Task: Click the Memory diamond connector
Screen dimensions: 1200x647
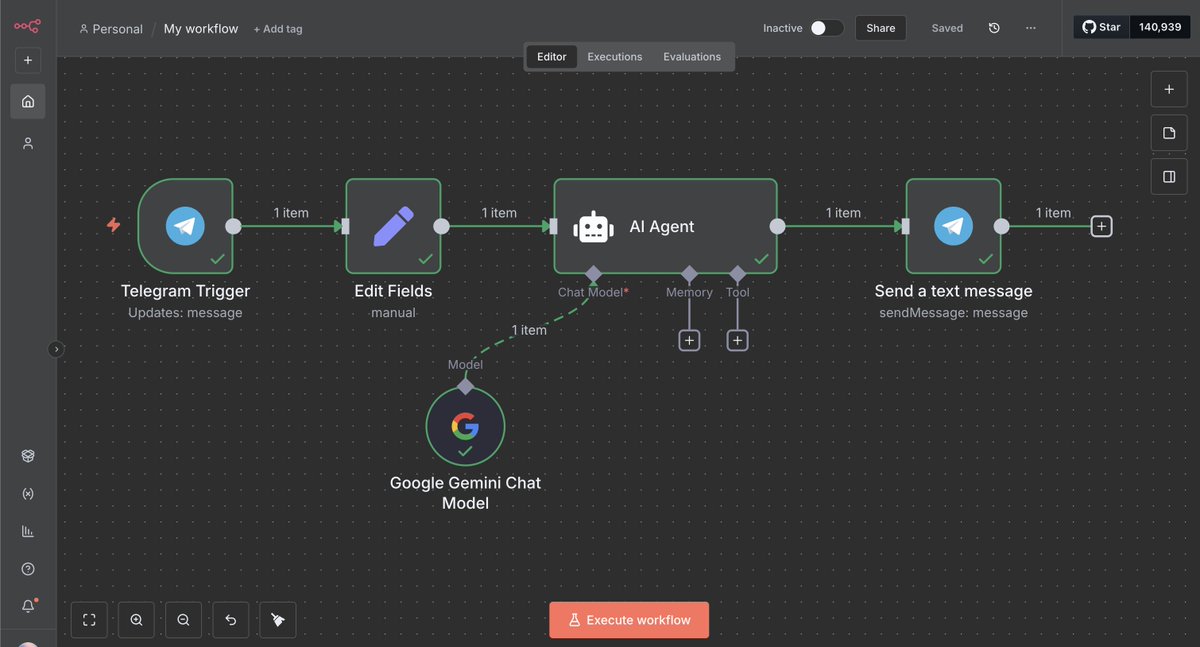Action: coord(689,273)
